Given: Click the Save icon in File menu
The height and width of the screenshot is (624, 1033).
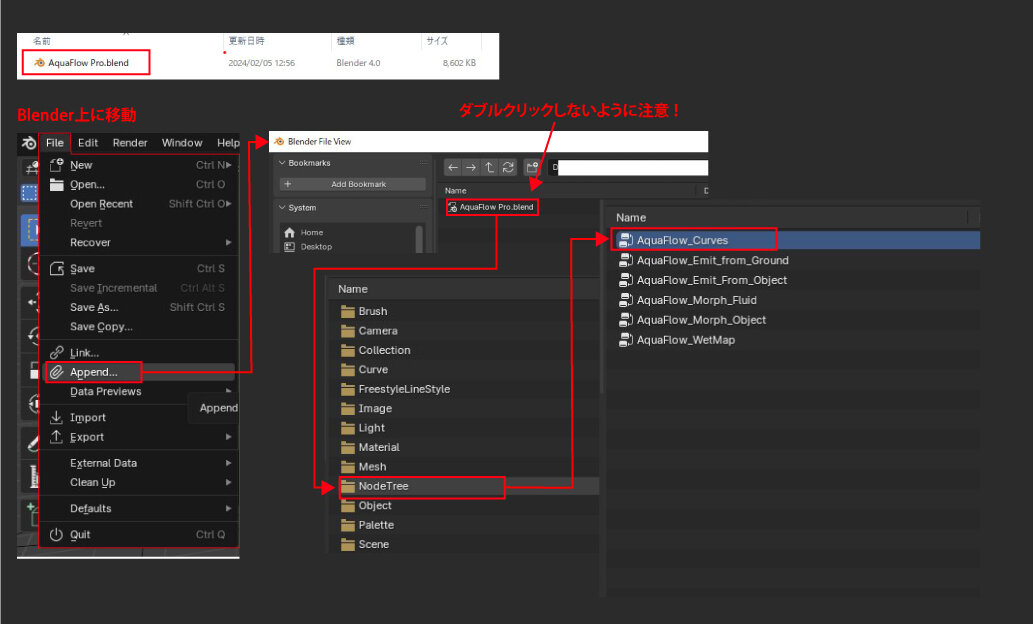Looking at the screenshot, I should coord(57,269).
